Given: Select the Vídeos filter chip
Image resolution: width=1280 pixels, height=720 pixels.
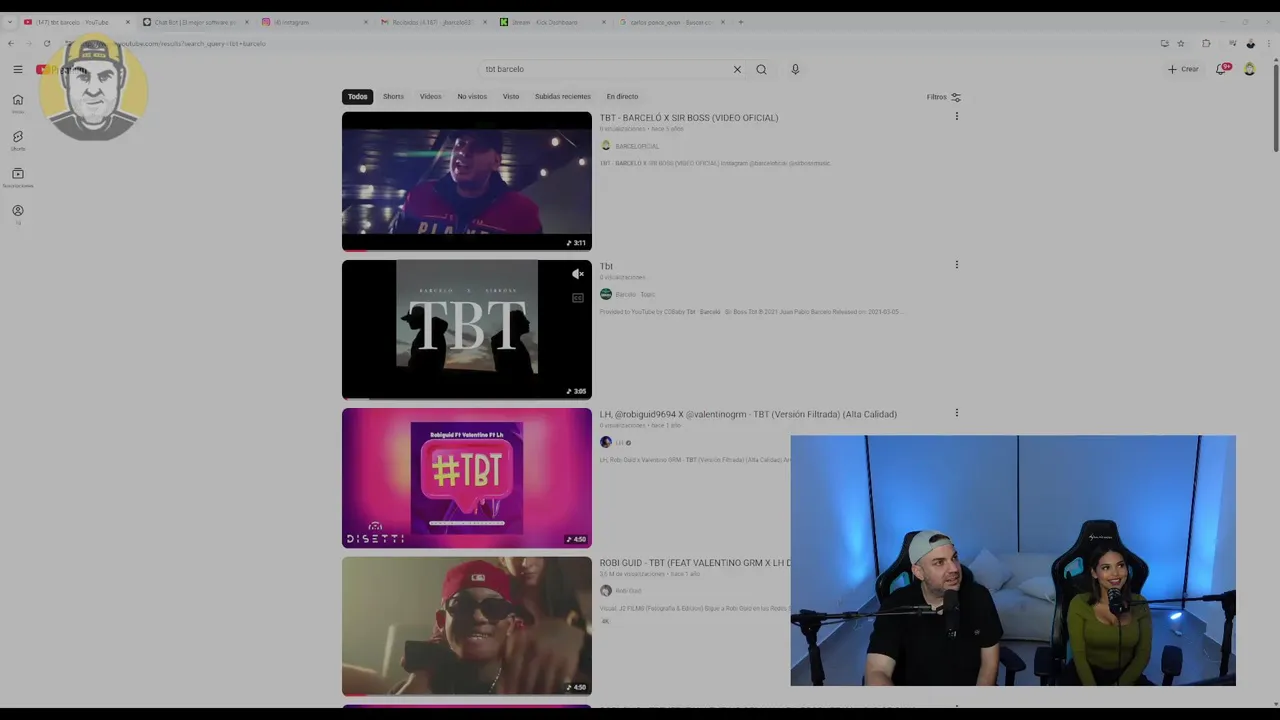Looking at the screenshot, I should click(x=430, y=97).
